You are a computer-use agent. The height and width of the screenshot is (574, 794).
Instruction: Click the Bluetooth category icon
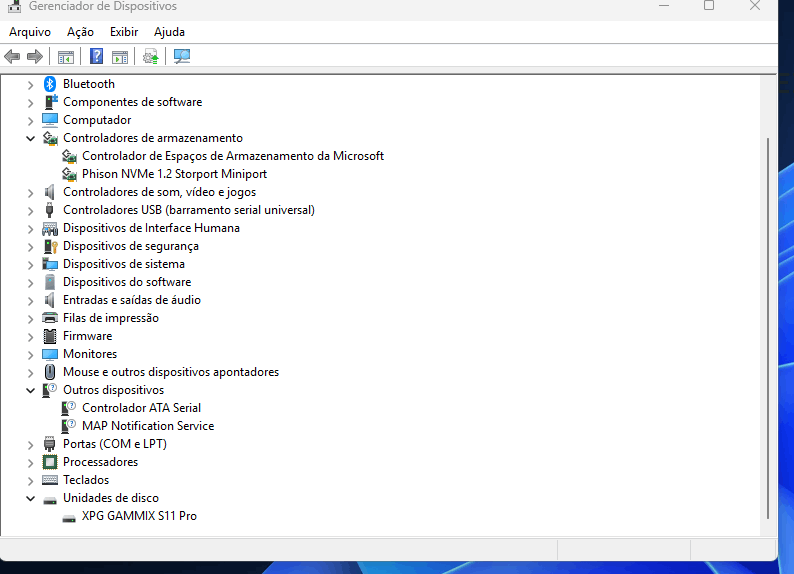click(x=50, y=84)
